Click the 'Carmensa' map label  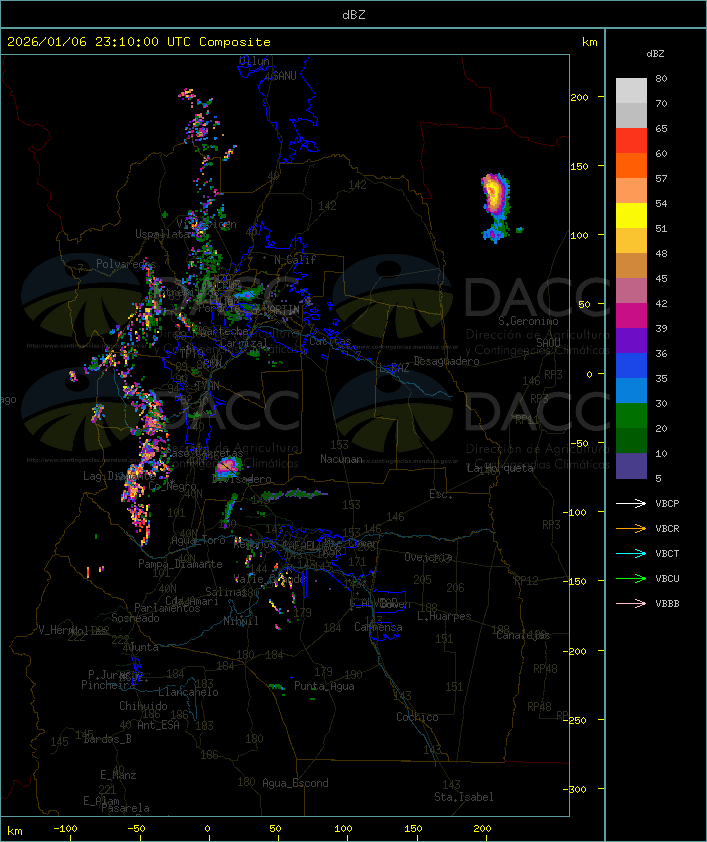[378, 627]
